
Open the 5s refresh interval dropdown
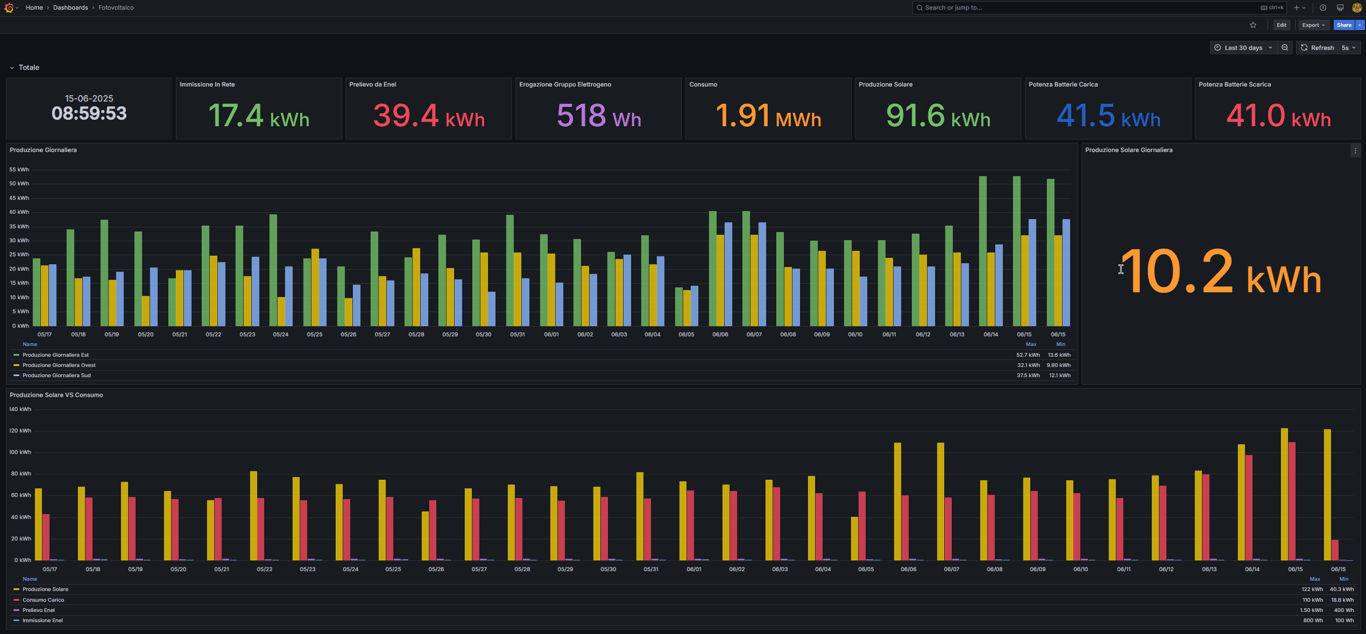click(1349, 48)
